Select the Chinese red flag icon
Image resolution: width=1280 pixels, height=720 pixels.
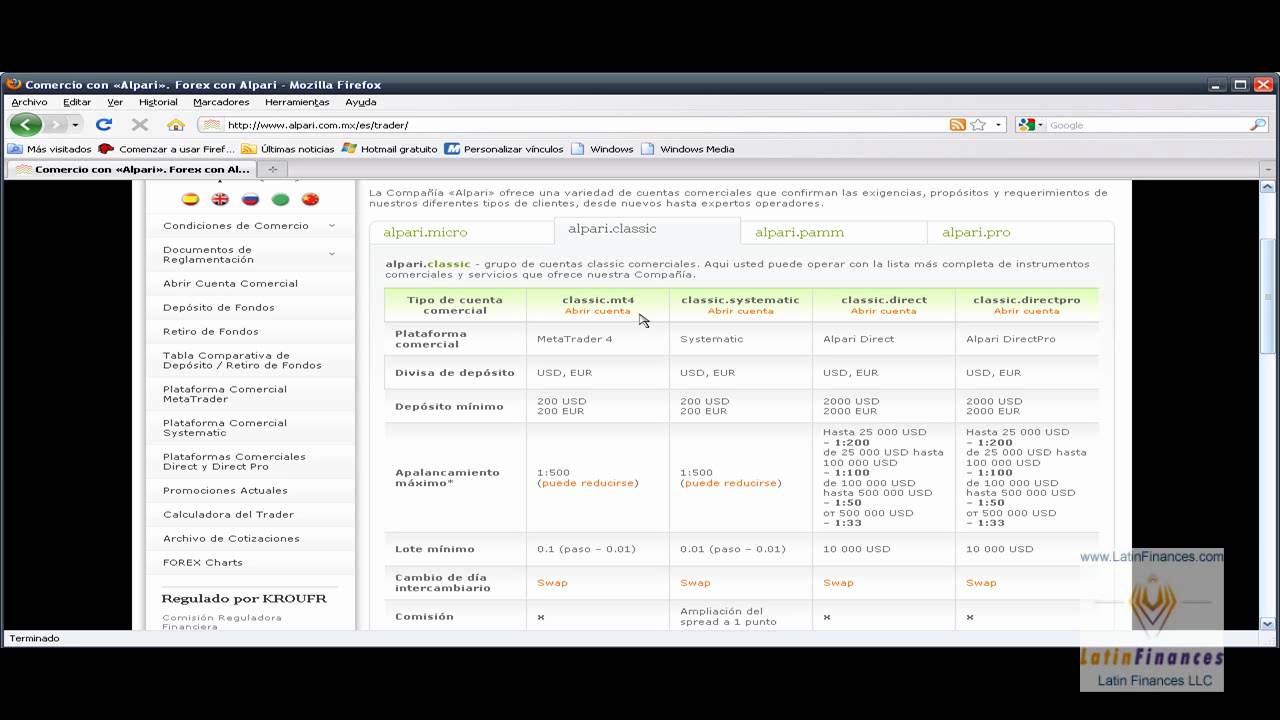[x=310, y=199]
